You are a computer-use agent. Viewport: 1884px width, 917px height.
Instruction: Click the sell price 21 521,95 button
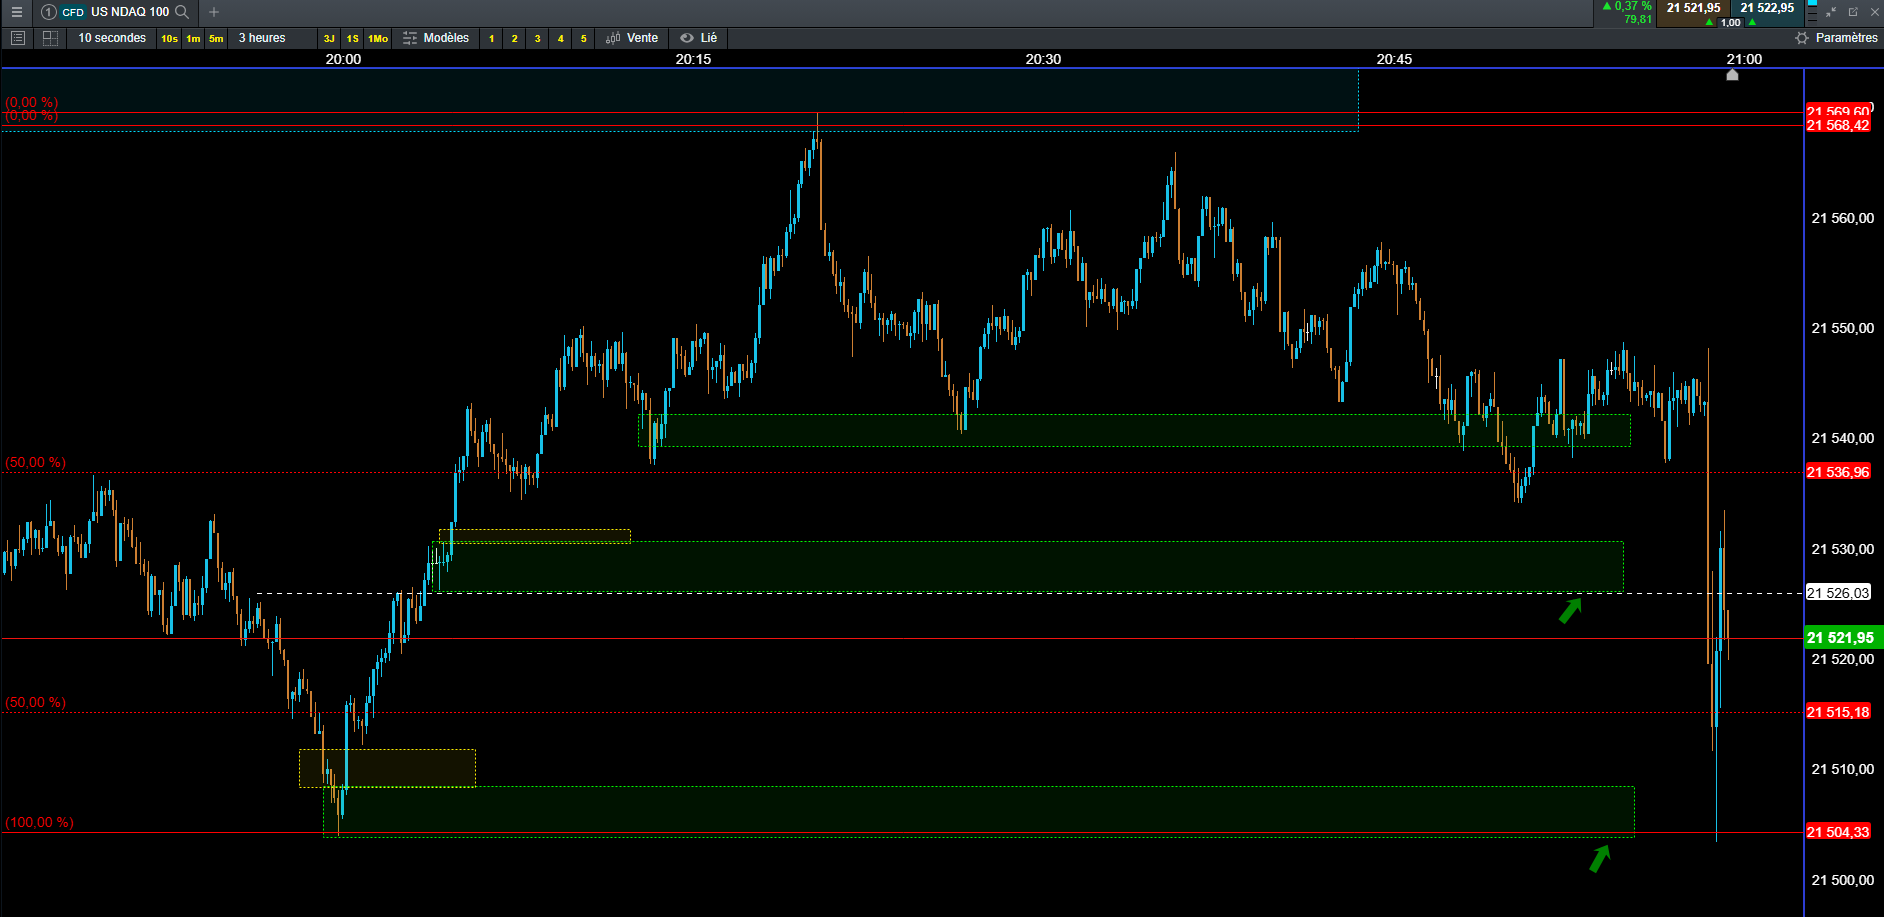pos(1693,8)
